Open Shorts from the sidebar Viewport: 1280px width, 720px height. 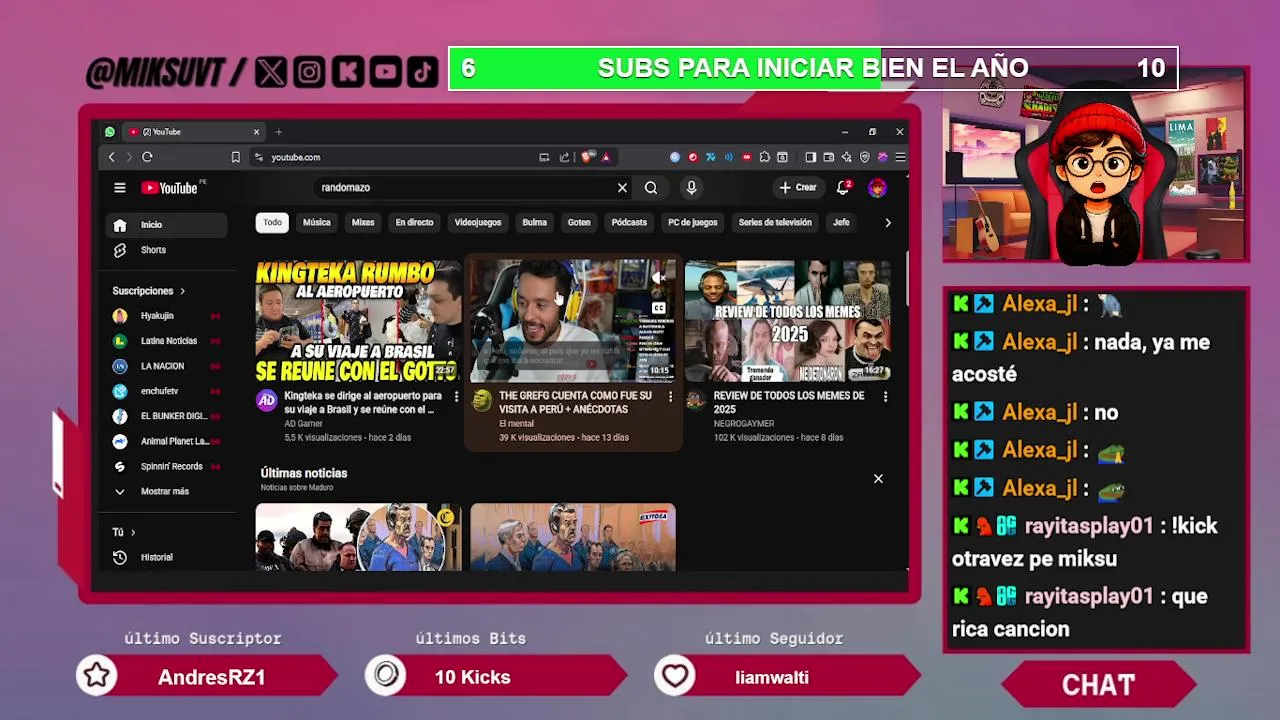click(x=166, y=250)
